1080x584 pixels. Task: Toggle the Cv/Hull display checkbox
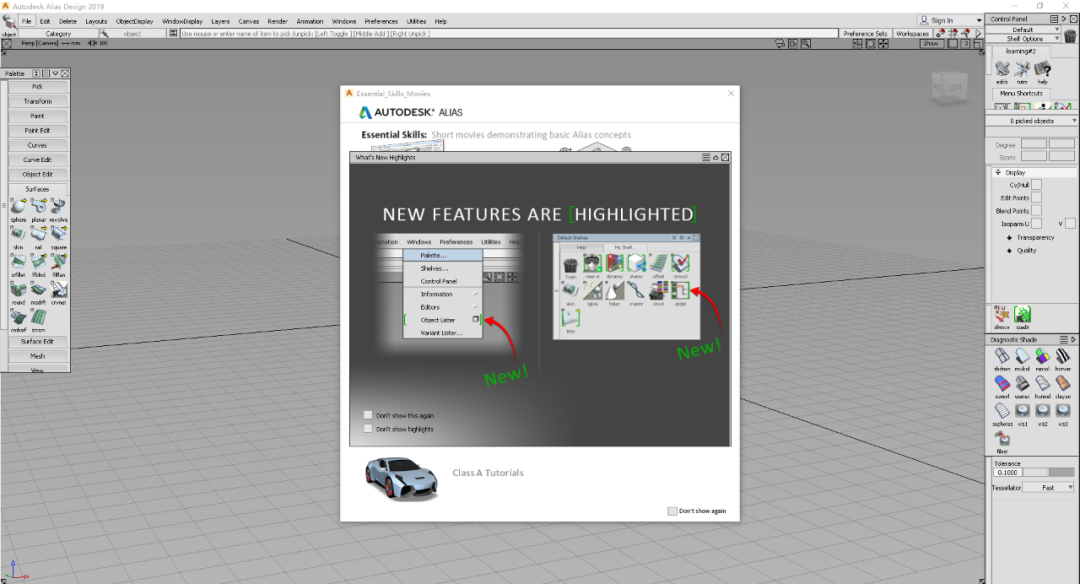click(1037, 185)
